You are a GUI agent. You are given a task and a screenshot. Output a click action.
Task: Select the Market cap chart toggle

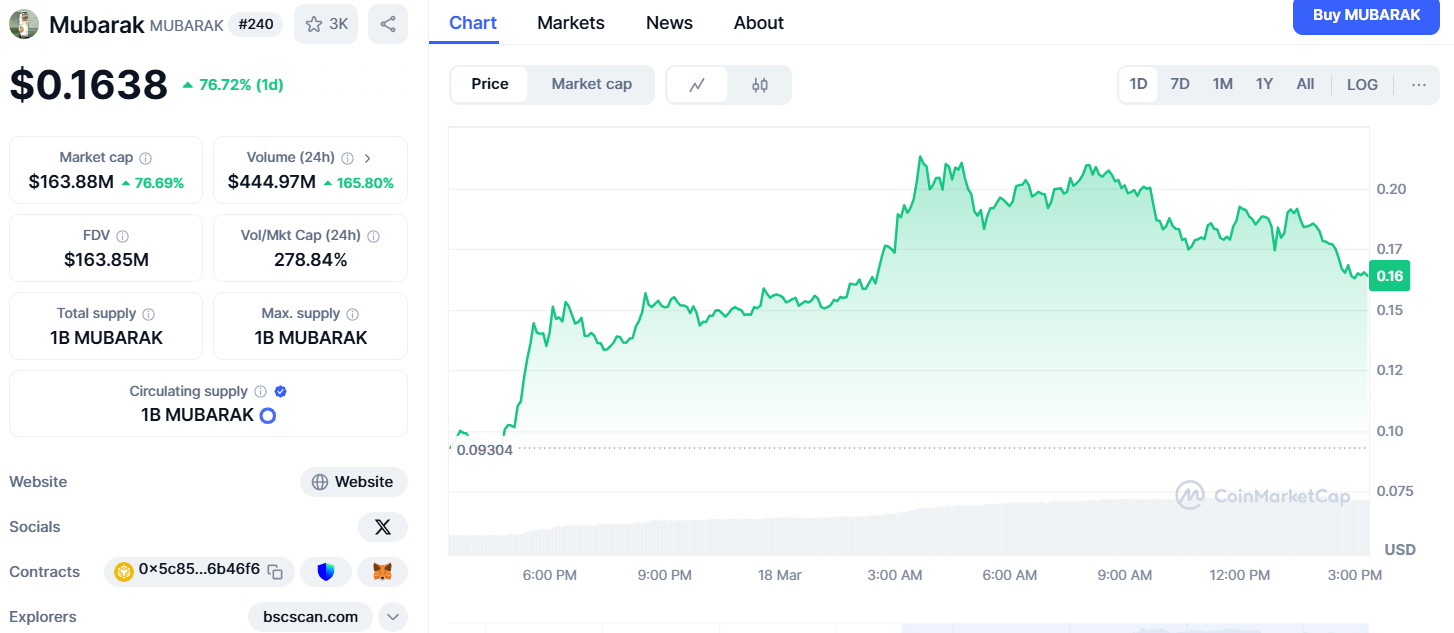pos(592,84)
